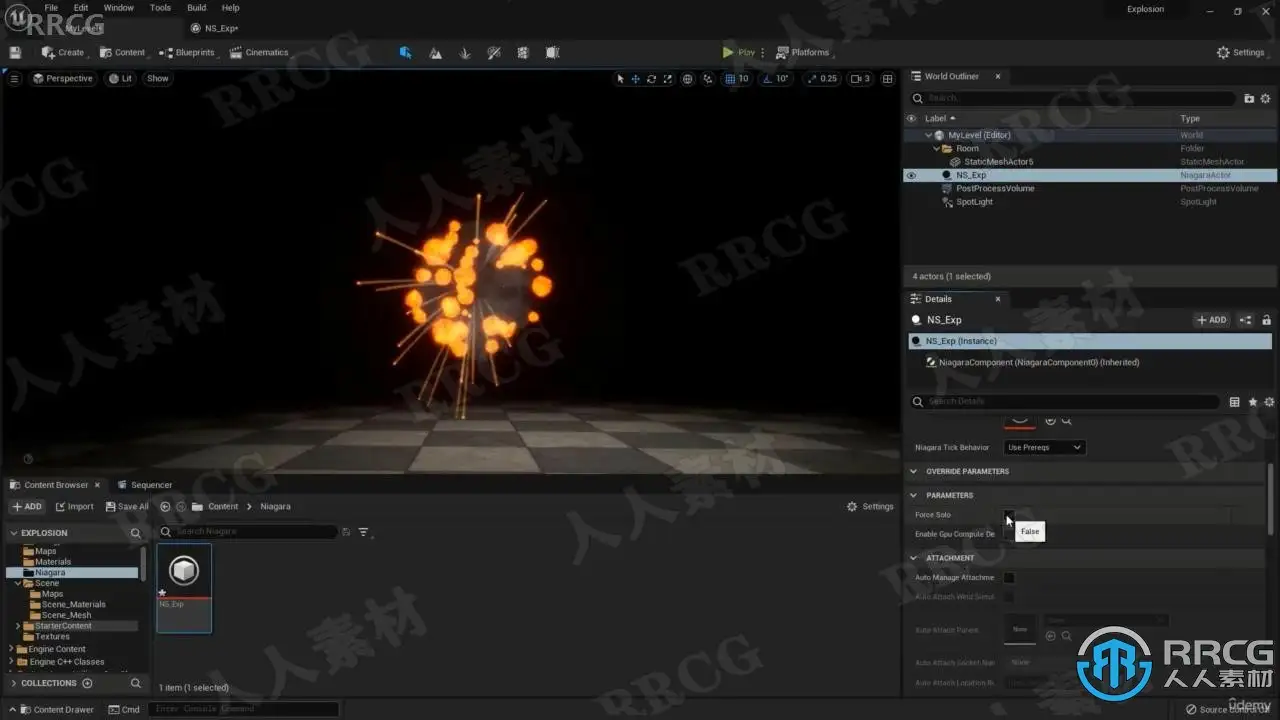
Task: Choose the viewport Rotate gizmo tool
Action: [x=651, y=79]
